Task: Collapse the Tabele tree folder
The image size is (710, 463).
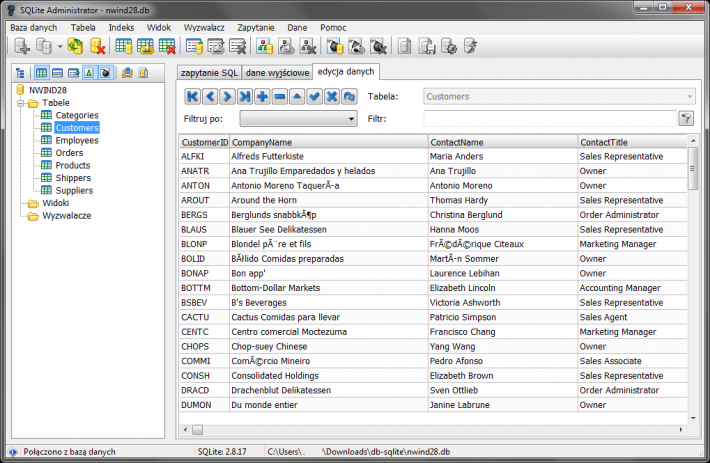Action: [x=20, y=103]
